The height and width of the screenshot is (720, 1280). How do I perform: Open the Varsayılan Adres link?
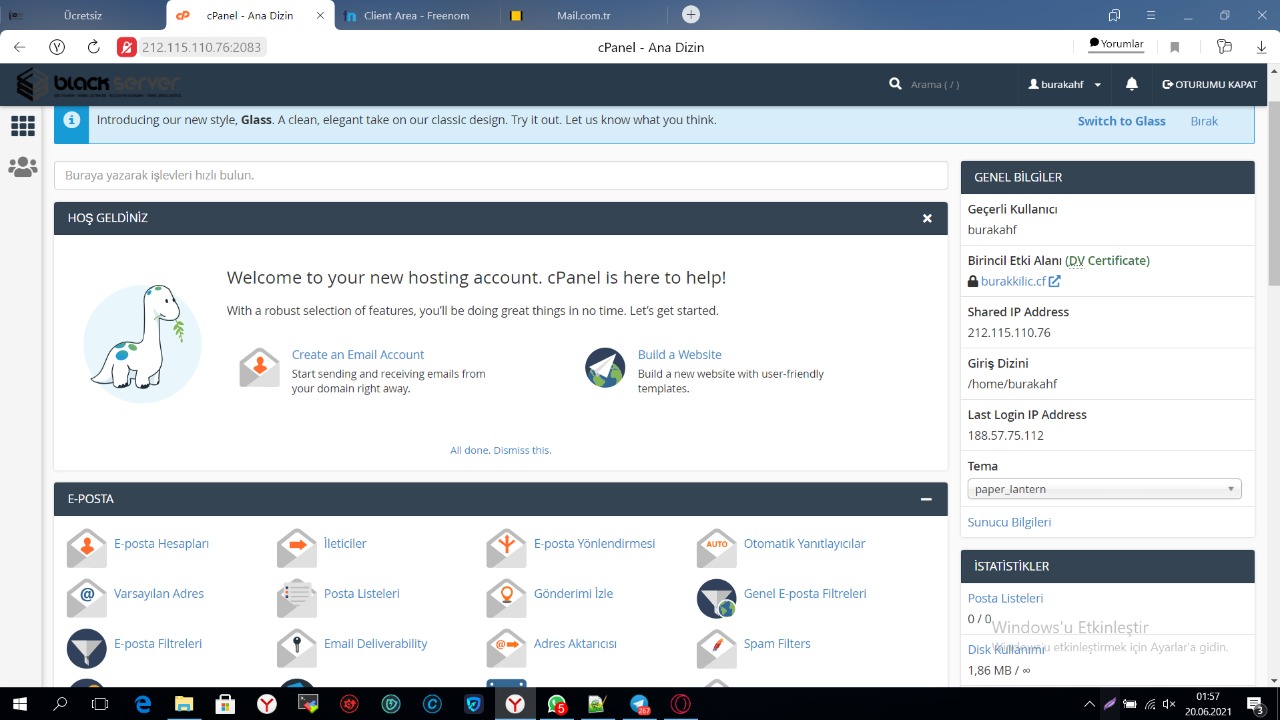[x=159, y=593]
